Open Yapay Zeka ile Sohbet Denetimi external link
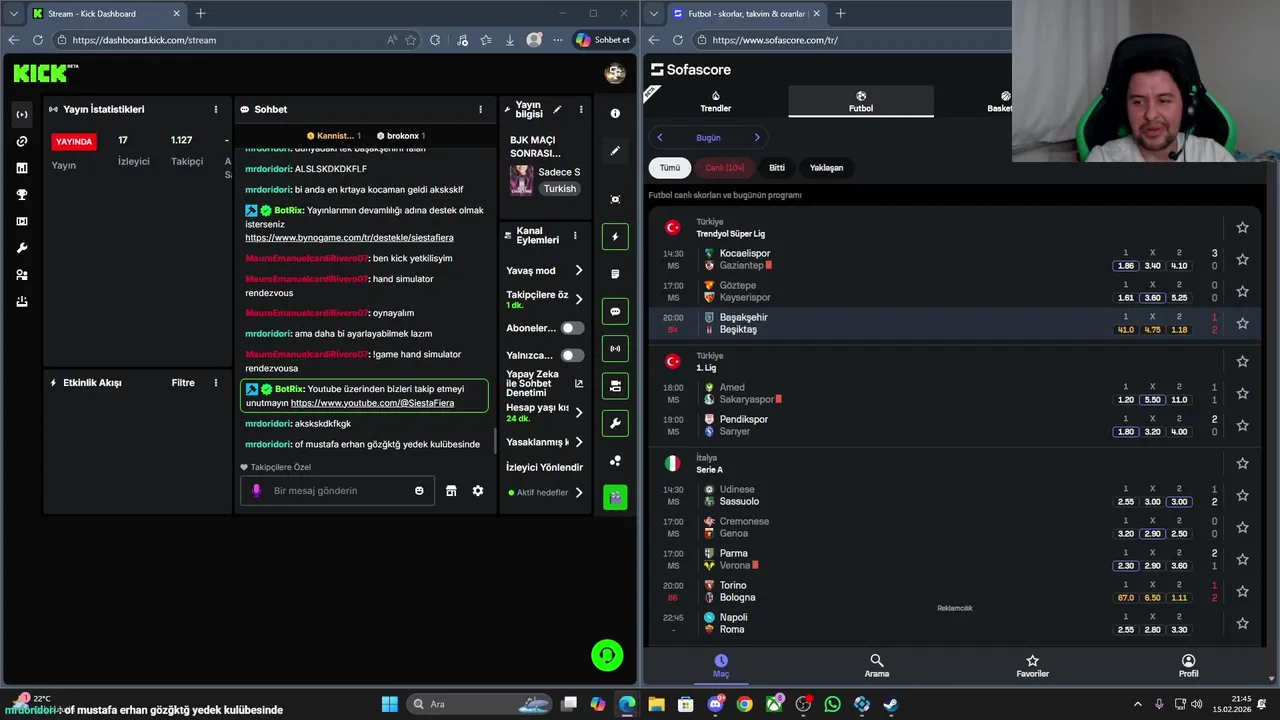 tap(578, 383)
